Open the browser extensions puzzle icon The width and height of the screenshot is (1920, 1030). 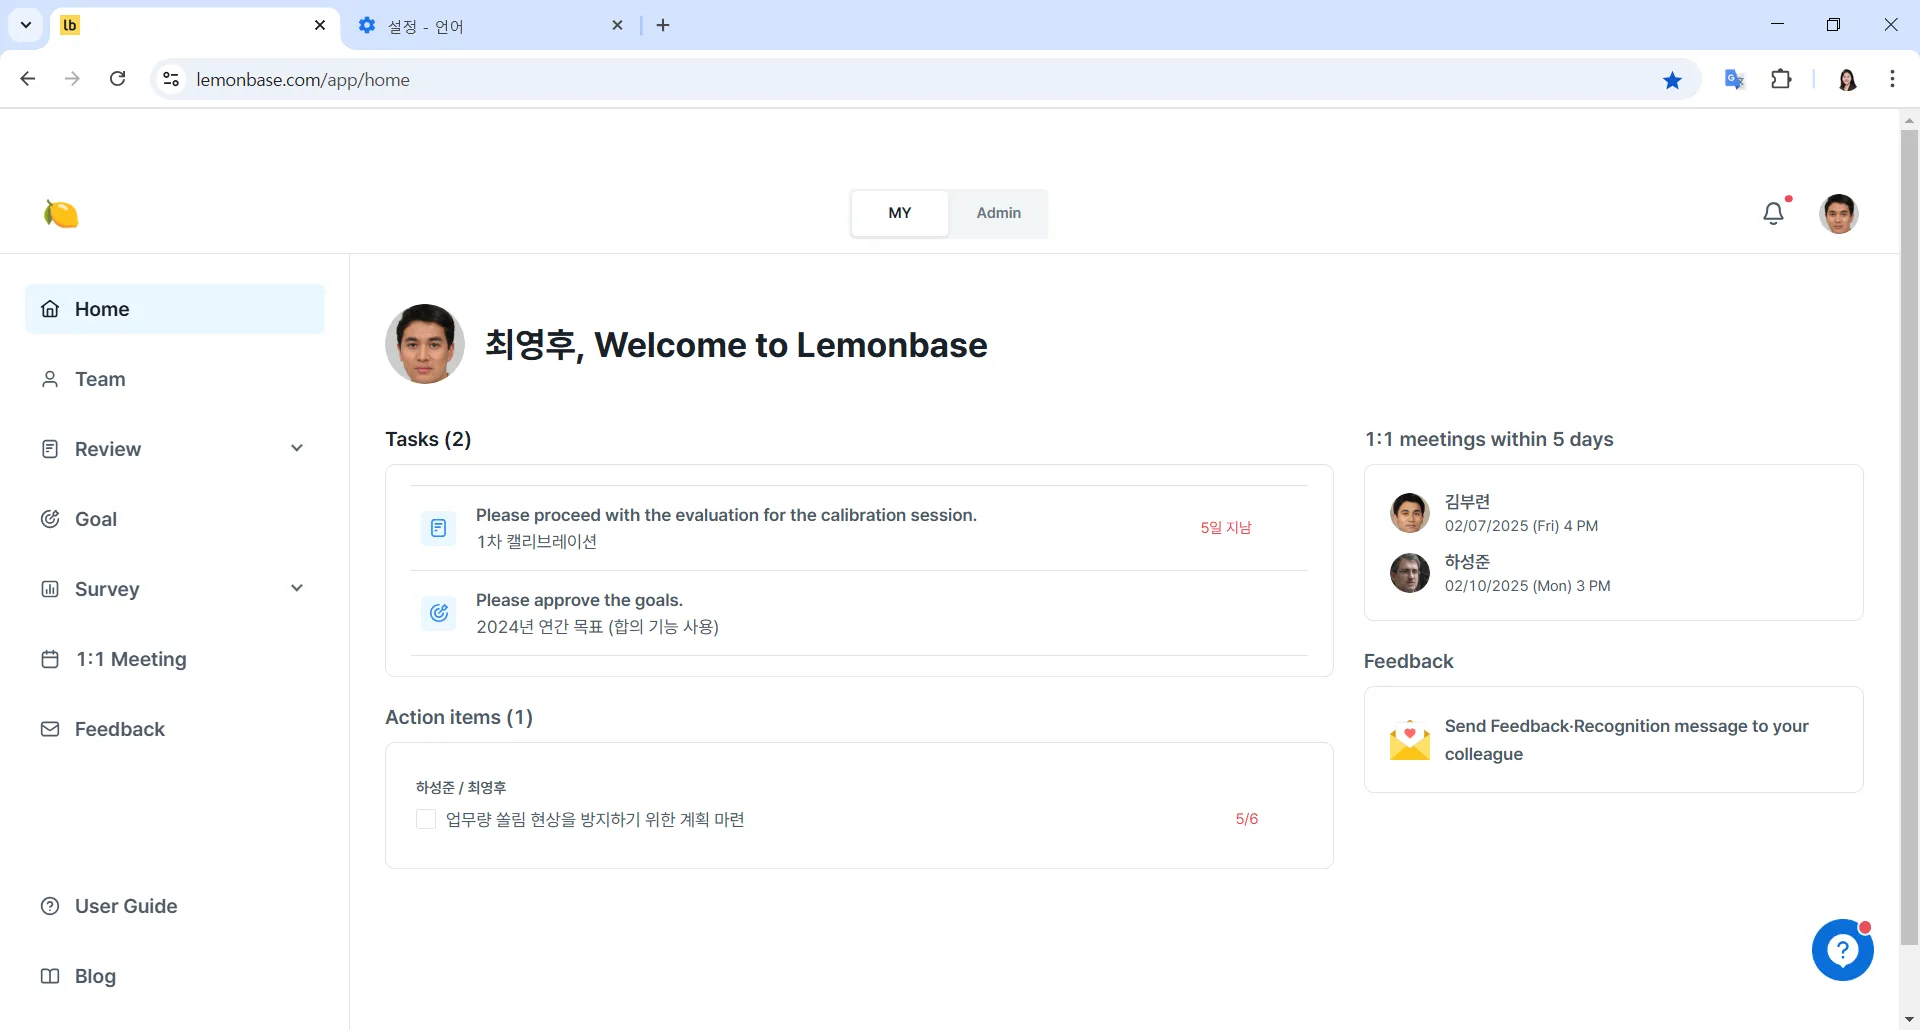click(1781, 79)
